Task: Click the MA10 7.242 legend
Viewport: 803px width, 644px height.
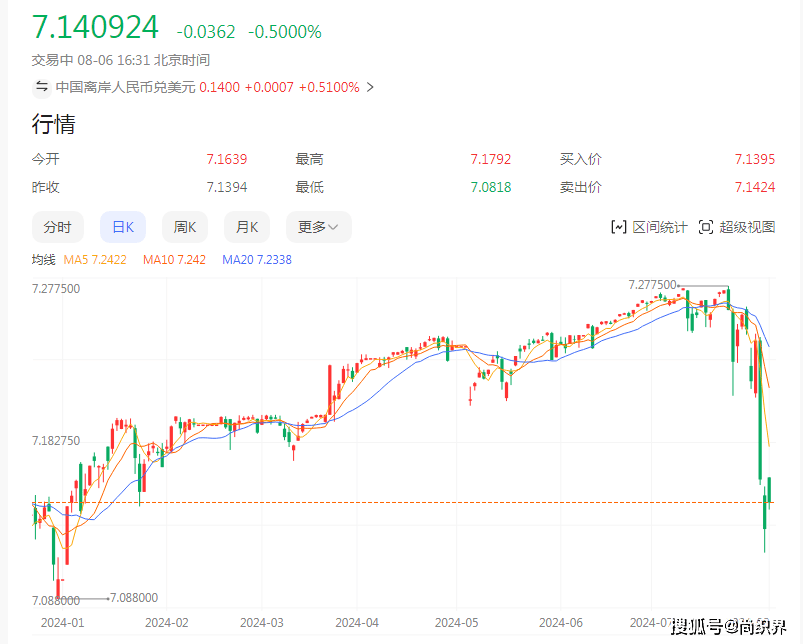Action: point(174,260)
